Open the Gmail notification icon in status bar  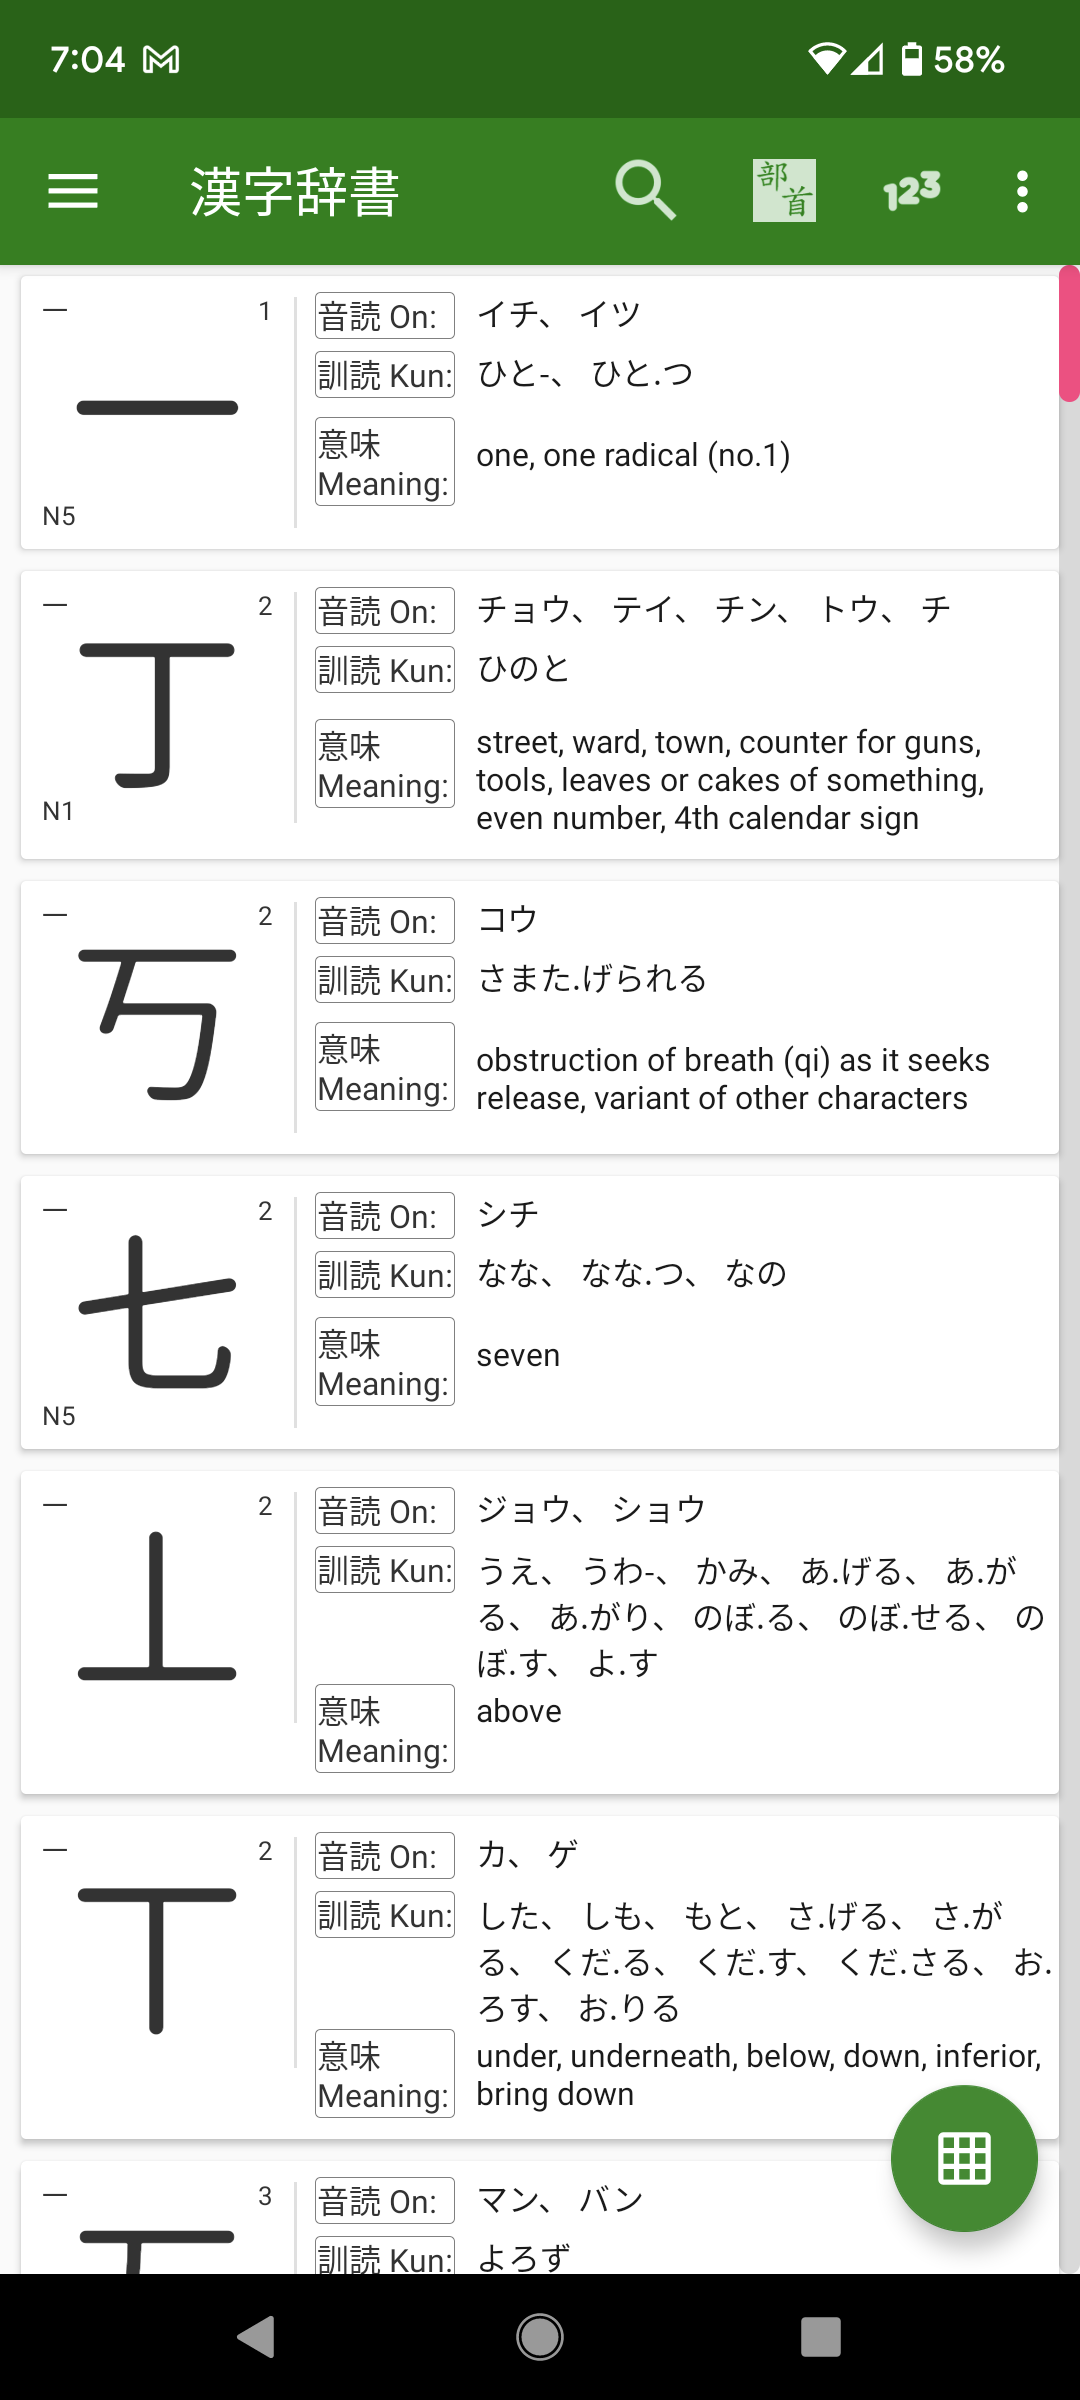pos(161,60)
